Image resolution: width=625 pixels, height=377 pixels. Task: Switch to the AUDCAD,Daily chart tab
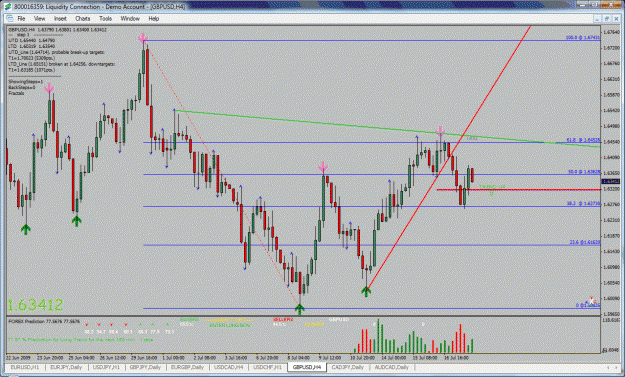[391, 367]
